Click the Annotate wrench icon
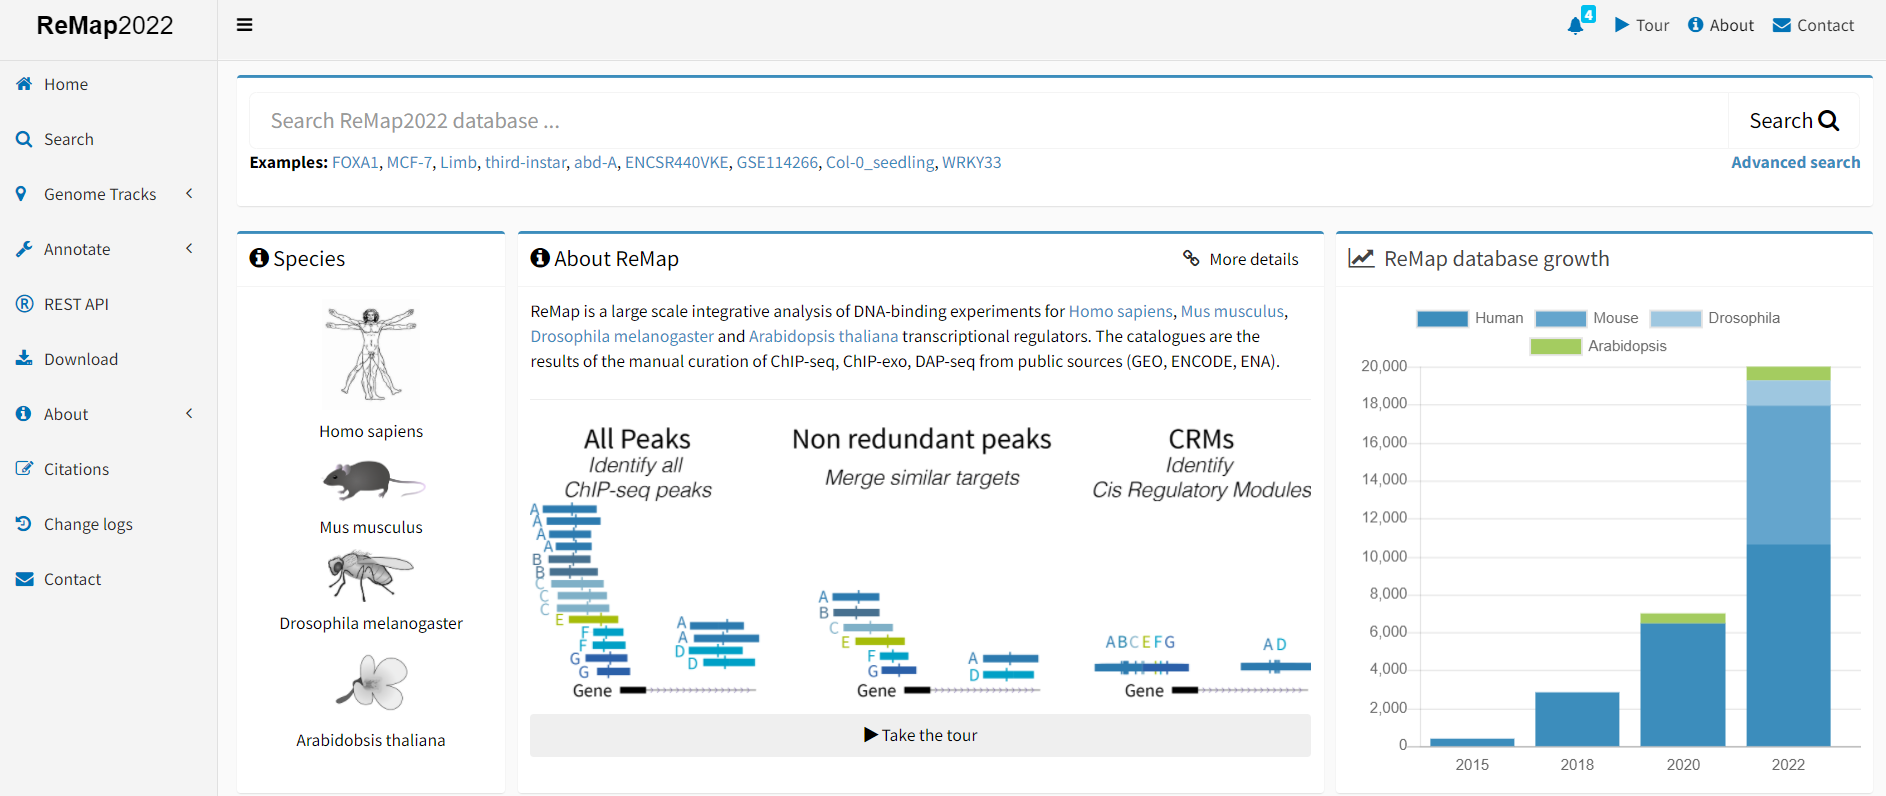 (24, 249)
